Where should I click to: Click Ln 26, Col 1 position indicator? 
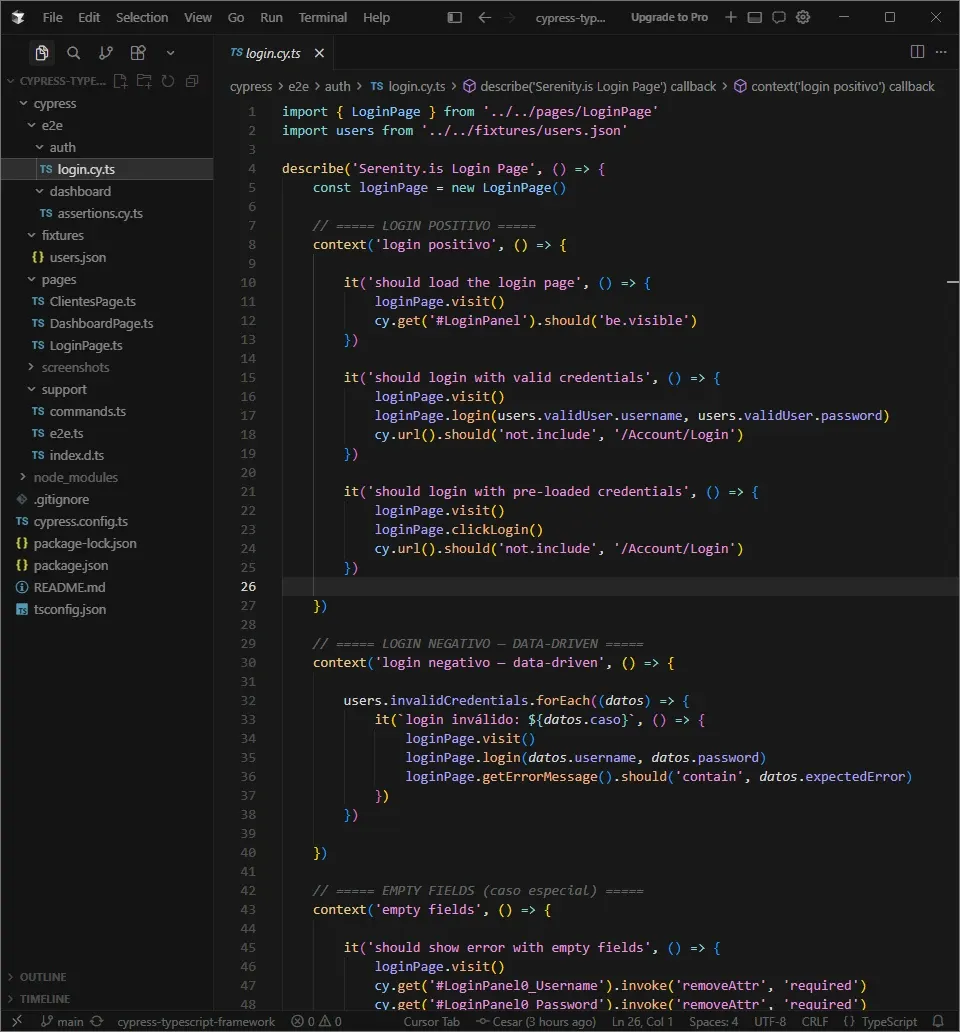(642, 1021)
